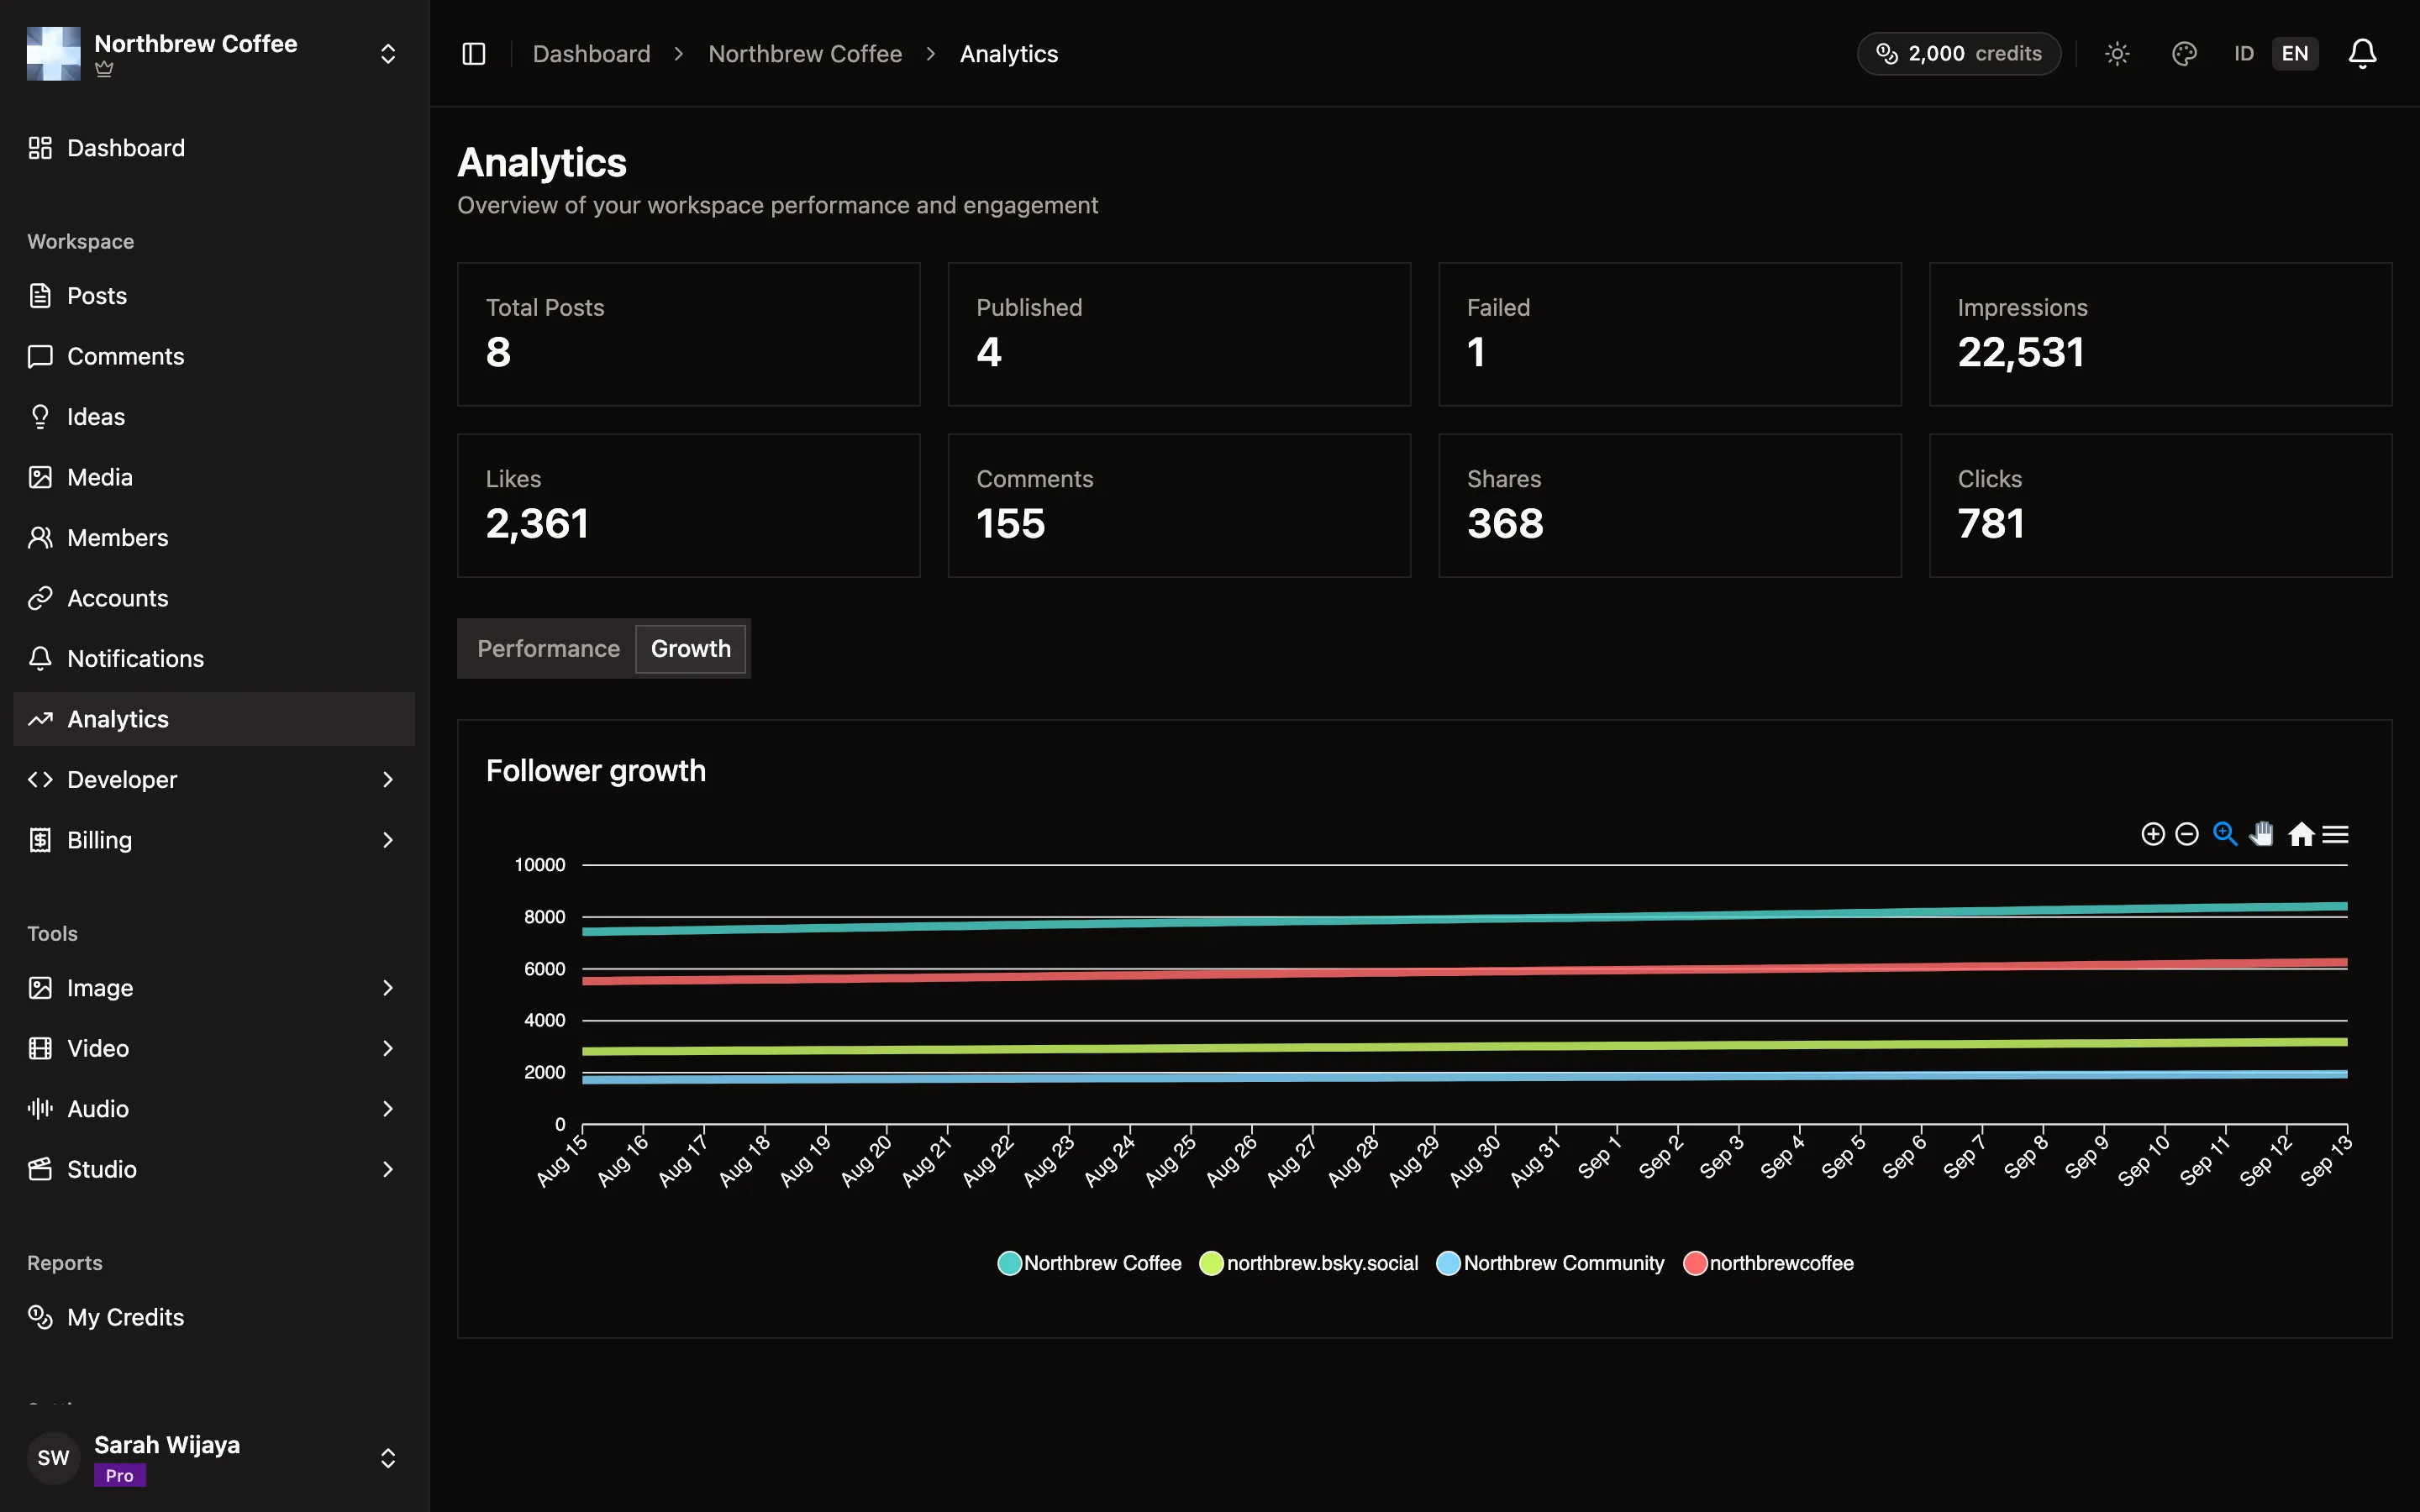Image resolution: width=2420 pixels, height=1512 pixels.
Task: Click the Analytics breadcrumb text
Action: (1009, 54)
